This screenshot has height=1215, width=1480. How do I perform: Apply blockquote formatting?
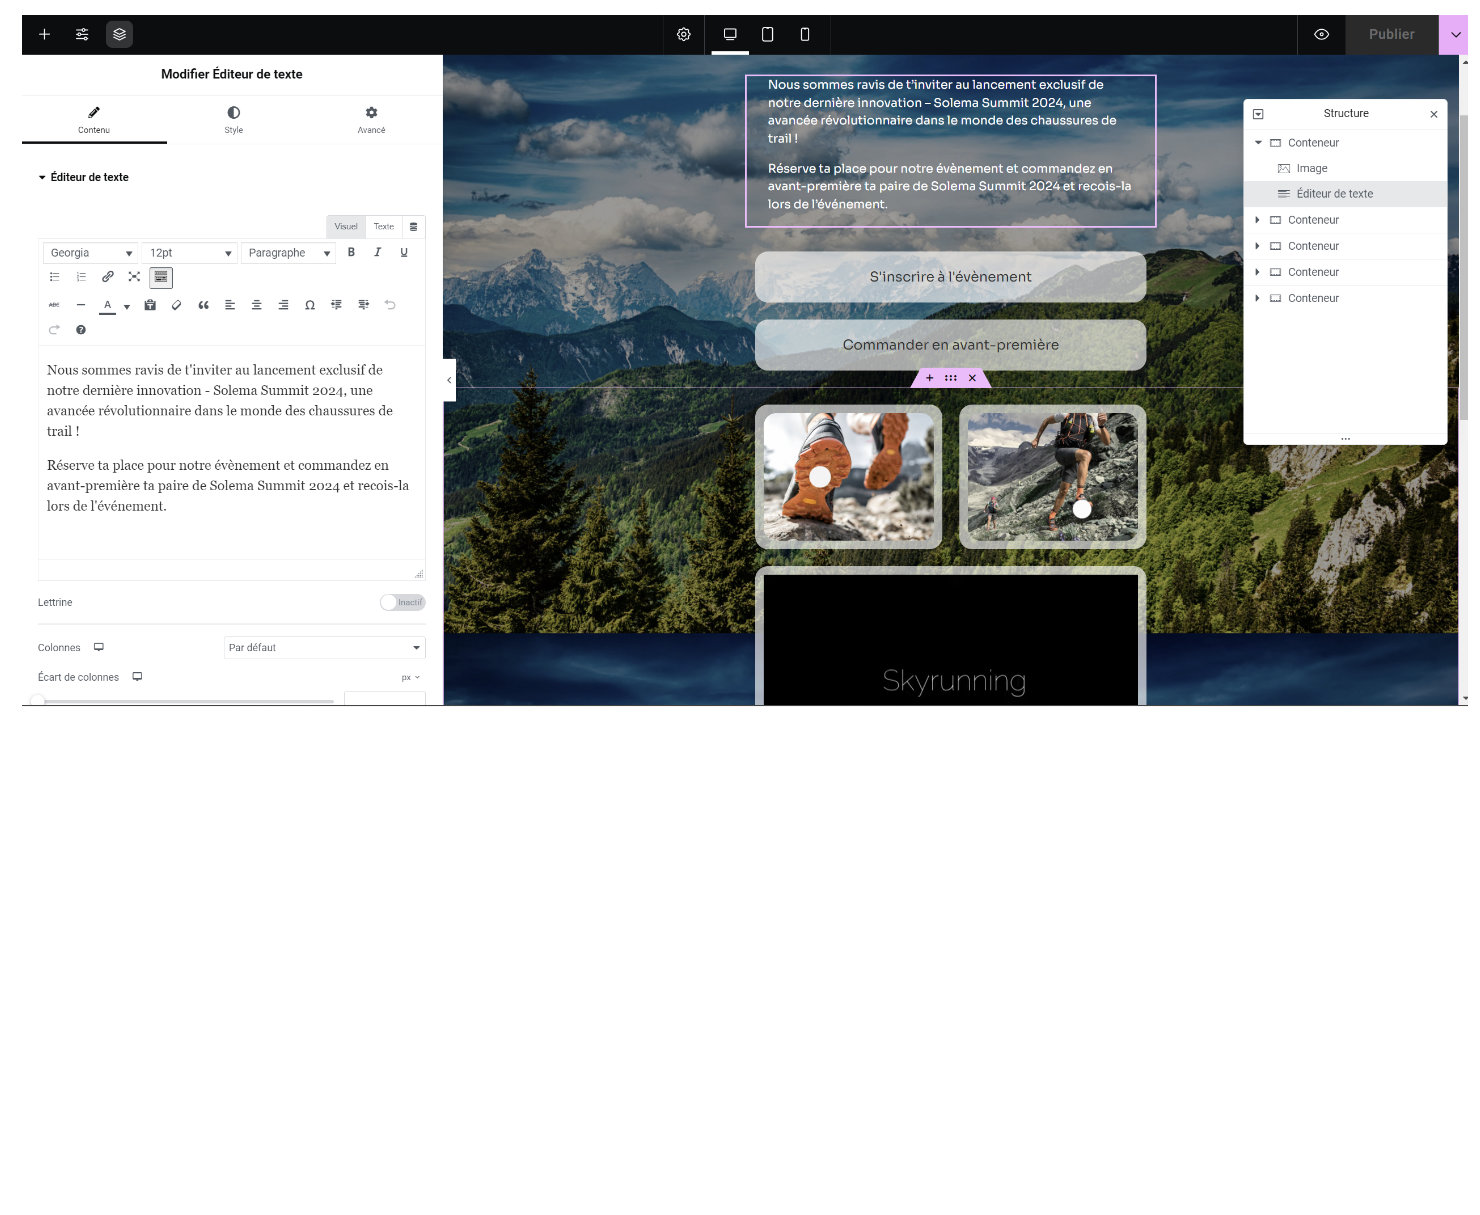tap(203, 305)
